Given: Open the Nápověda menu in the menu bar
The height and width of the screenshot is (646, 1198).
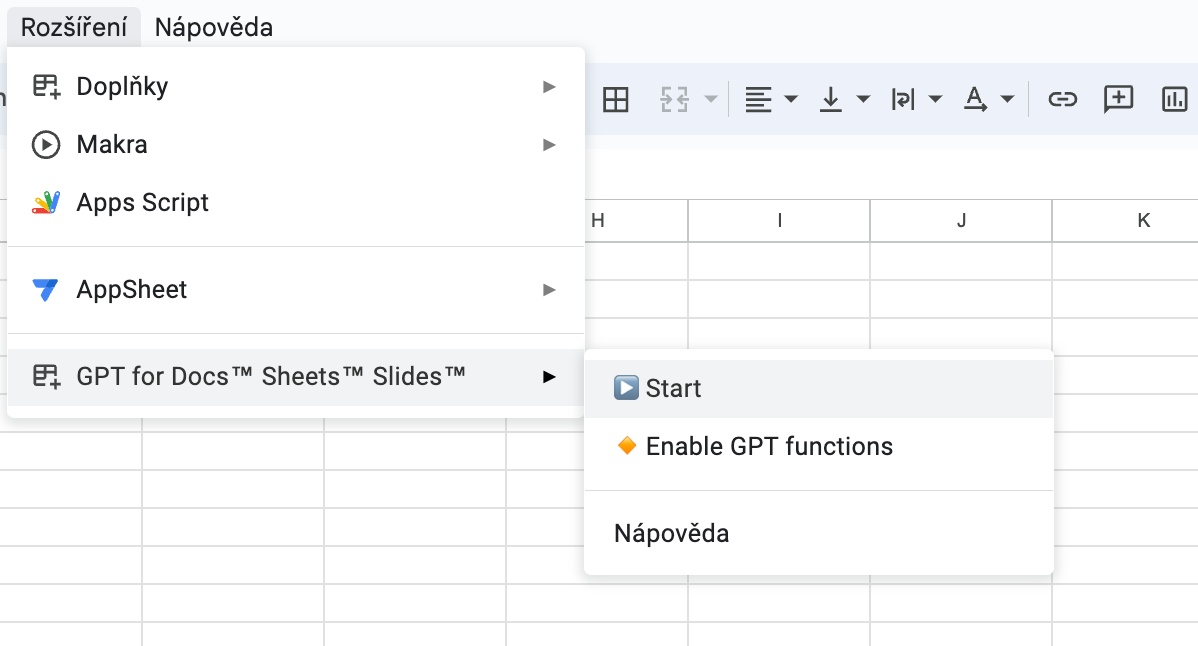Looking at the screenshot, I should [x=214, y=27].
